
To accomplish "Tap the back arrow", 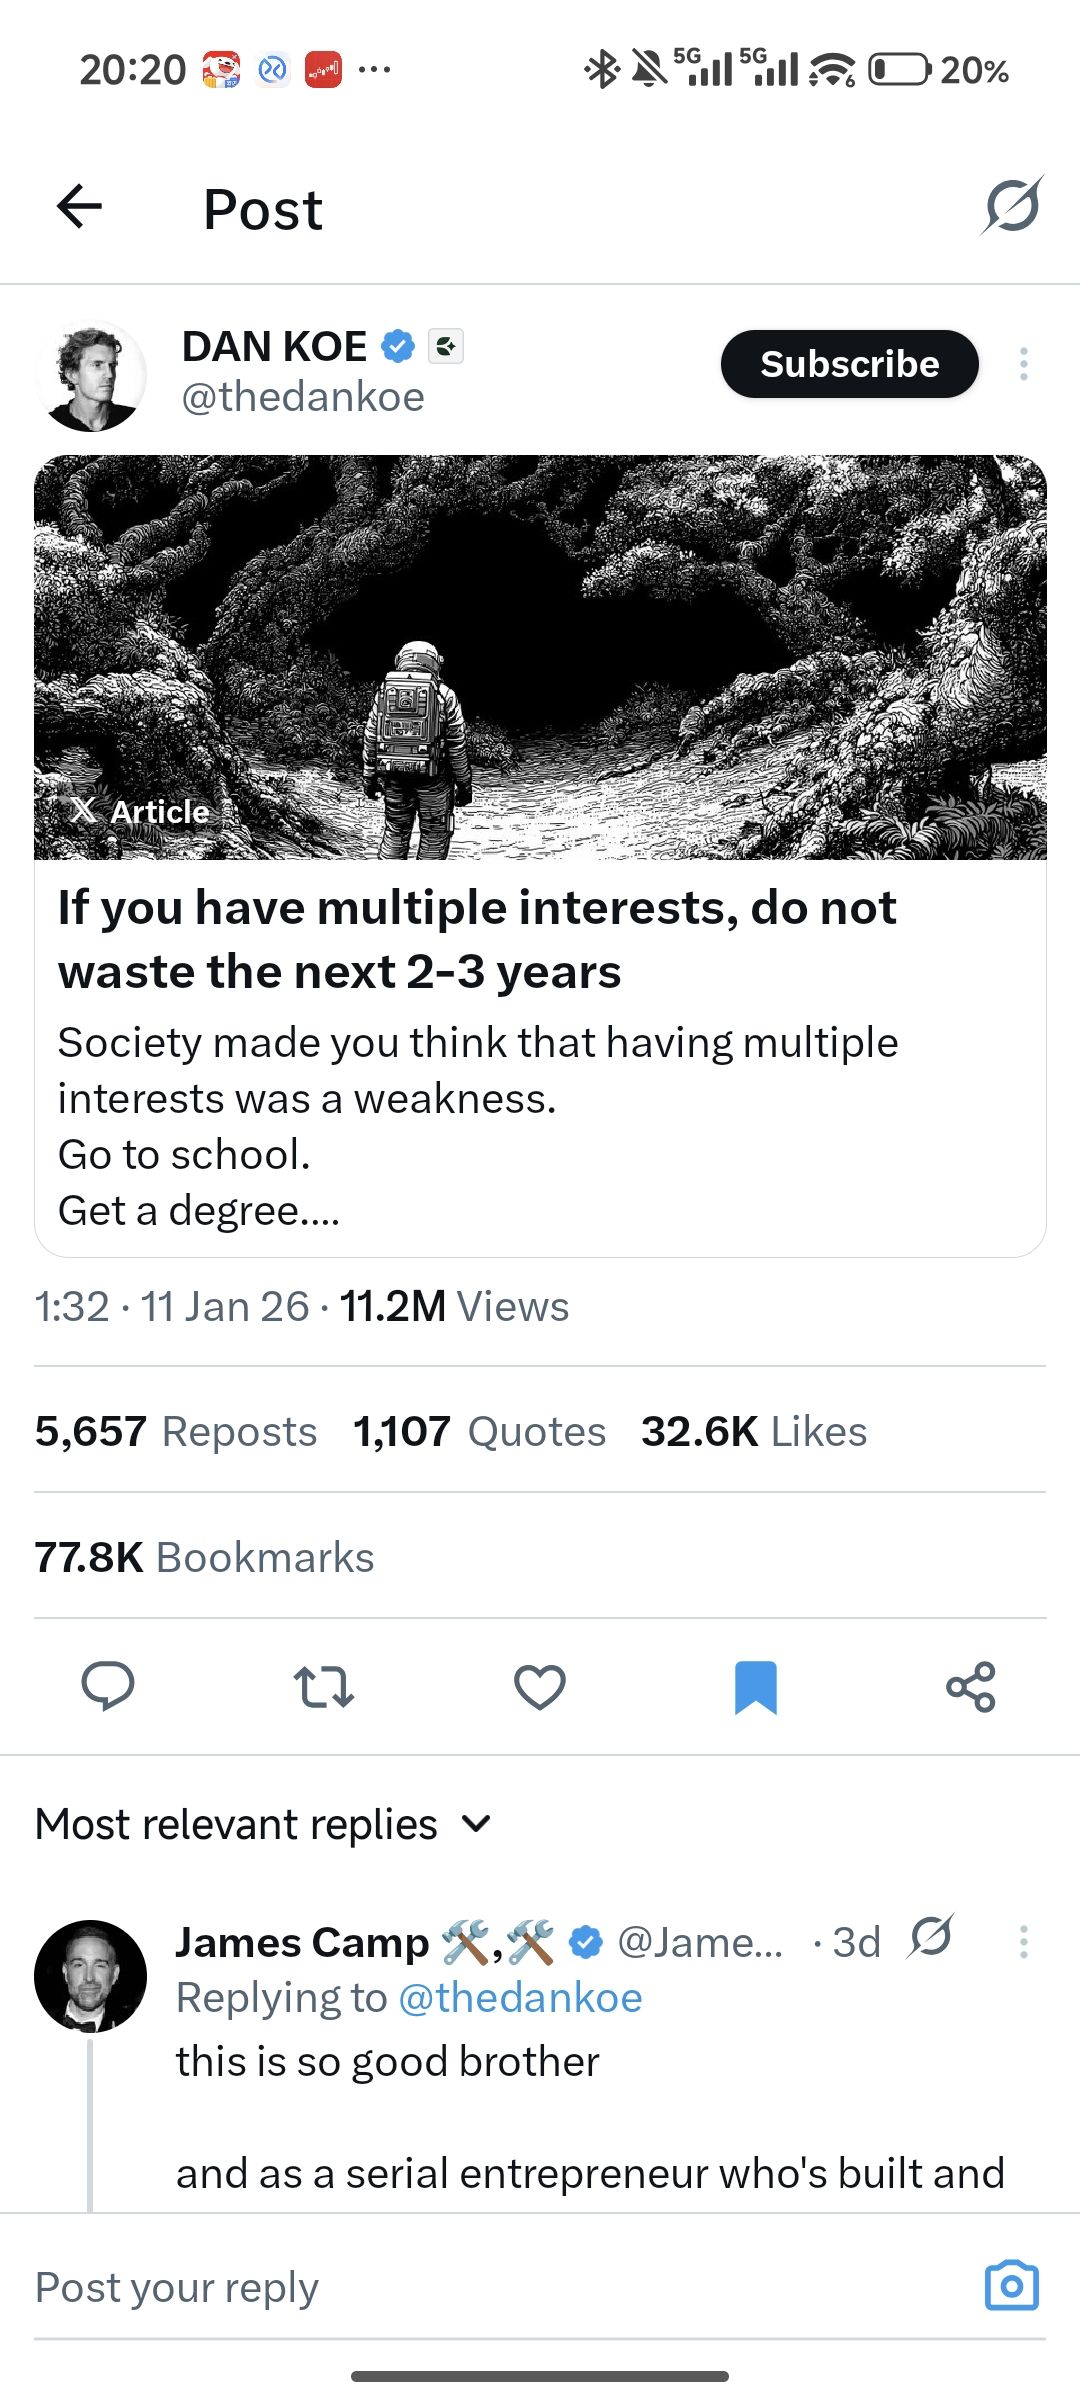I will [80, 208].
